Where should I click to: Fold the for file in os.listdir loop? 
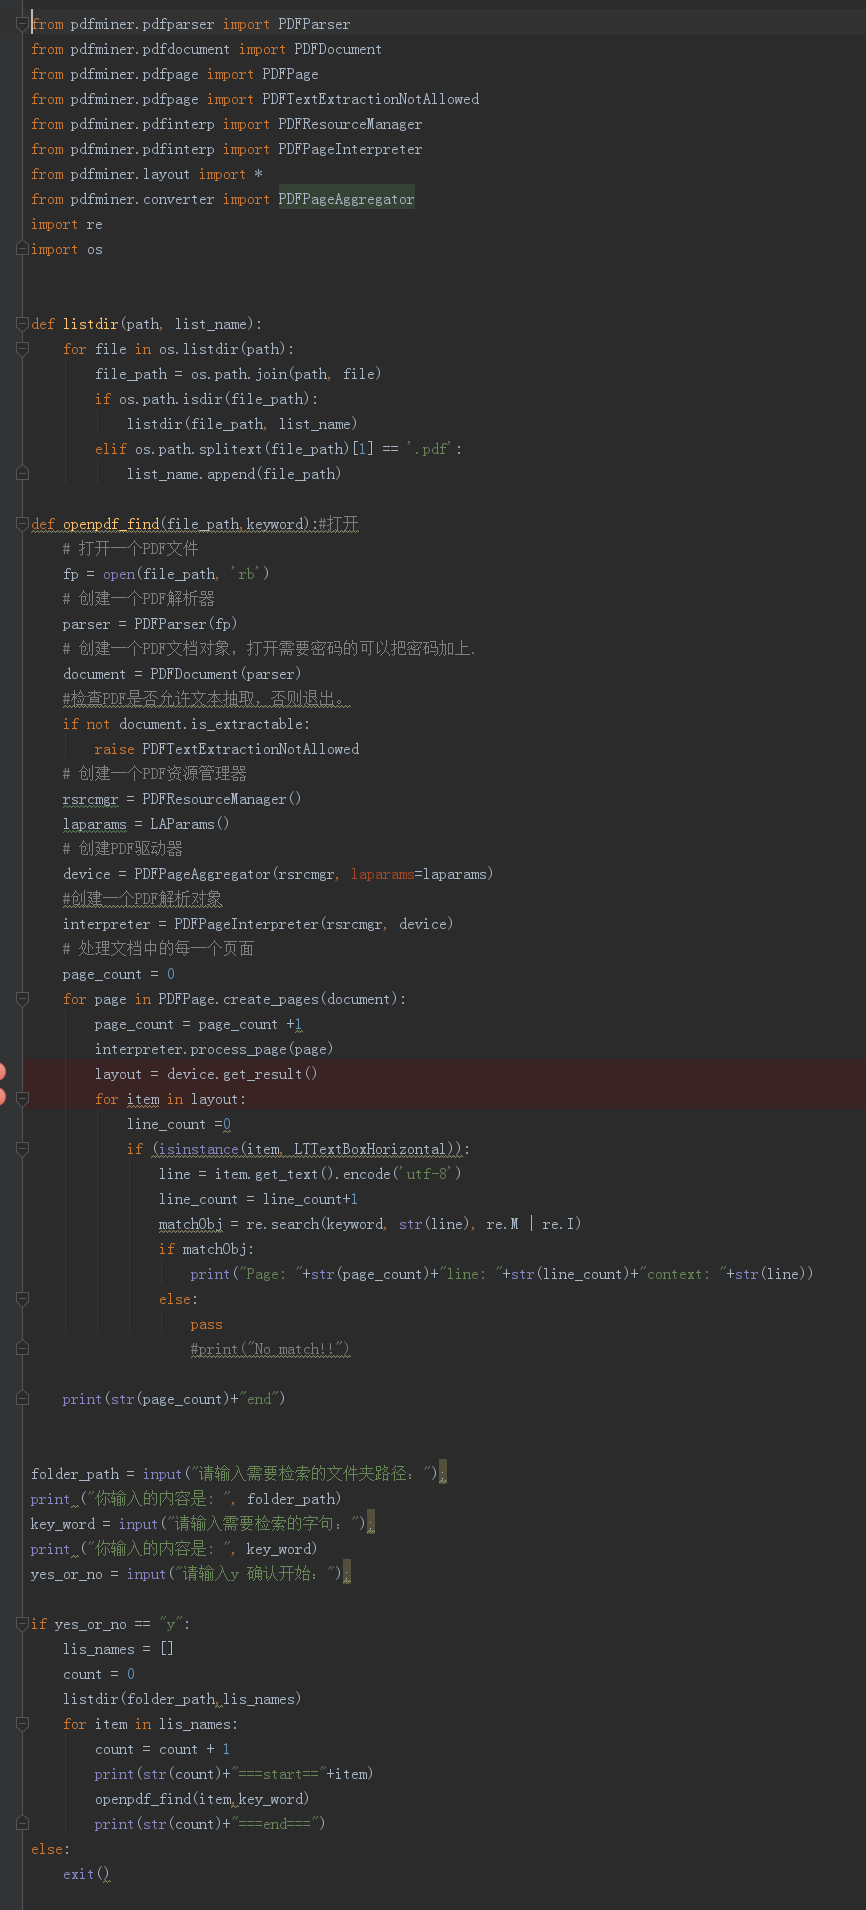click(x=22, y=349)
